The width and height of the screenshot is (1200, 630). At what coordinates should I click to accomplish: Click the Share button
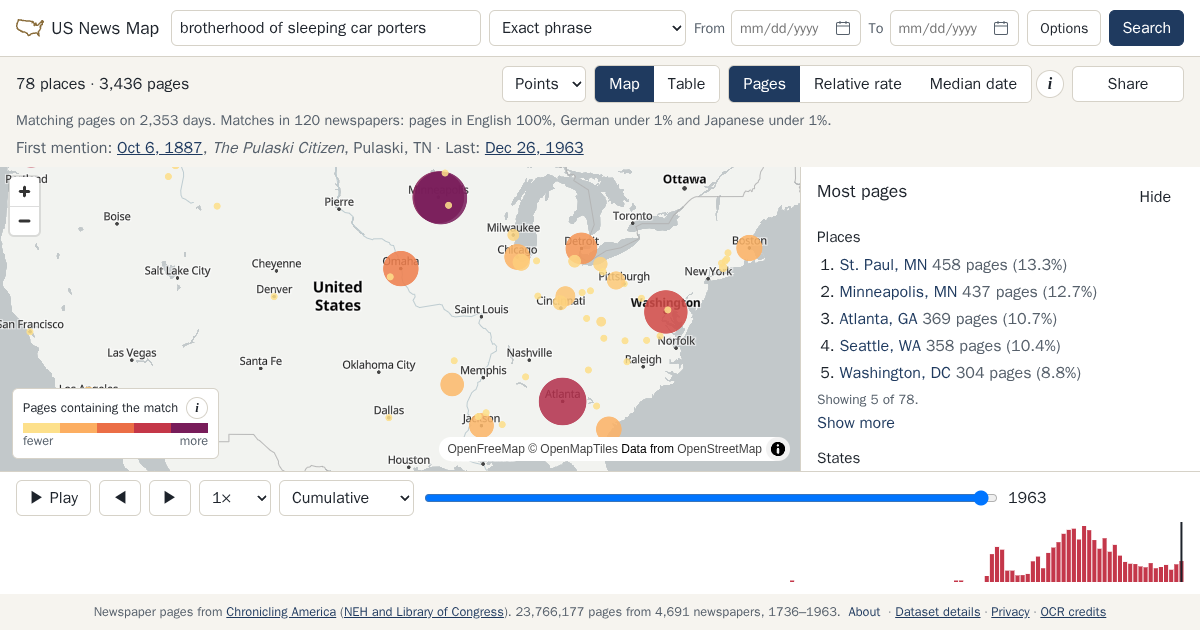pos(1128,84)
